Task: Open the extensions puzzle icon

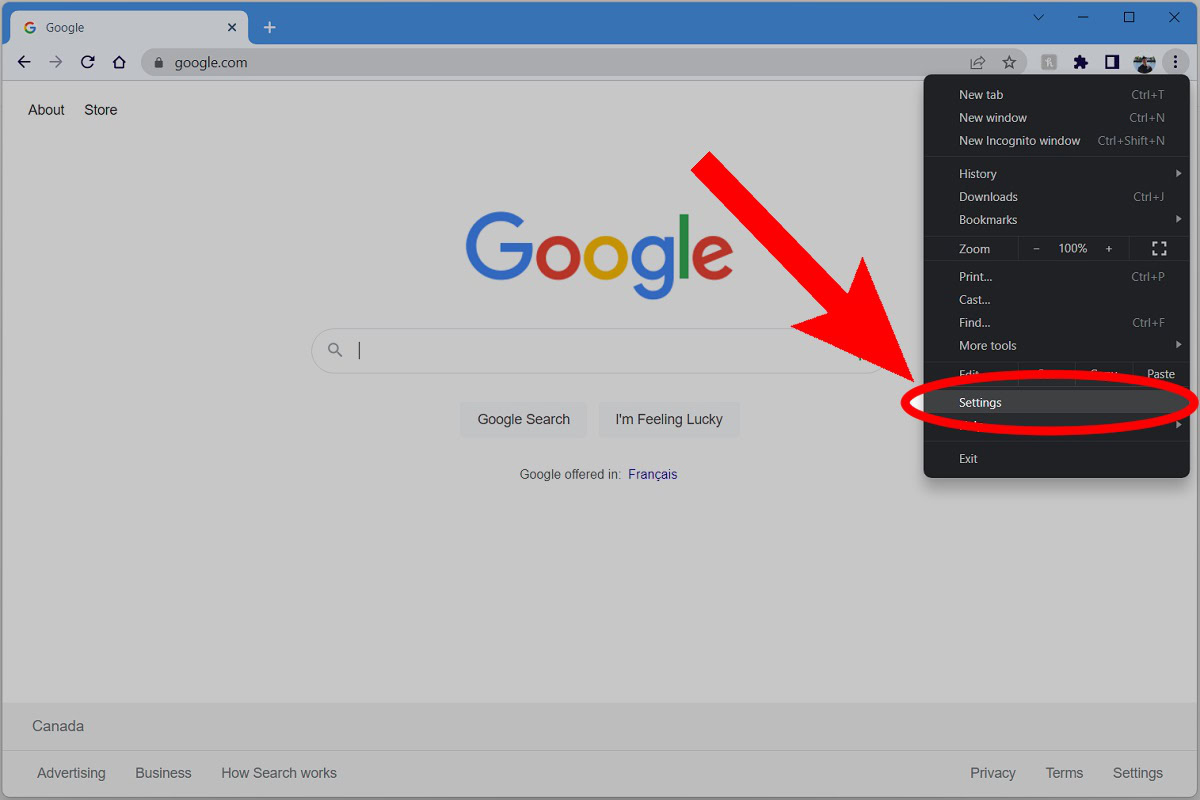Action: point(1080,62)
